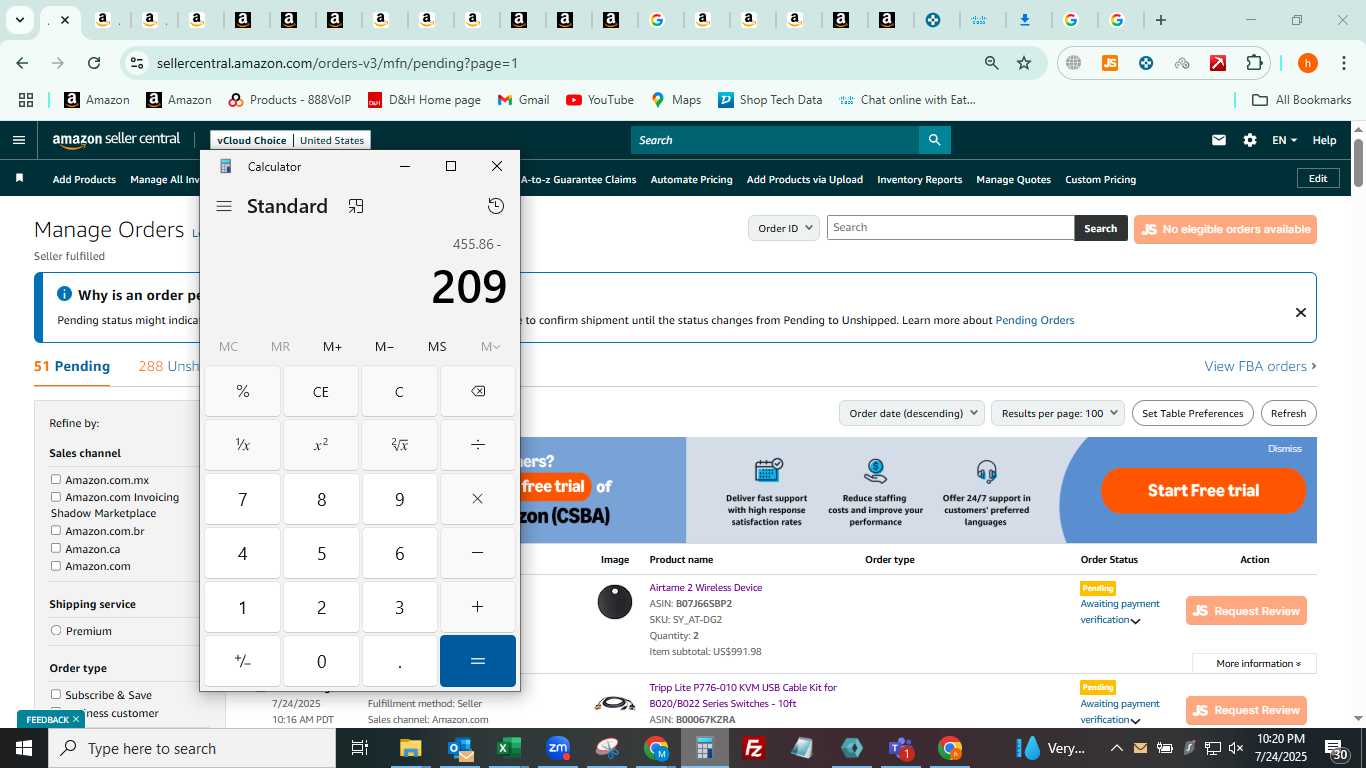Click the bookmark flag icon before Add Products
This screenshot has width=1366, height=768.
[19, 179]
